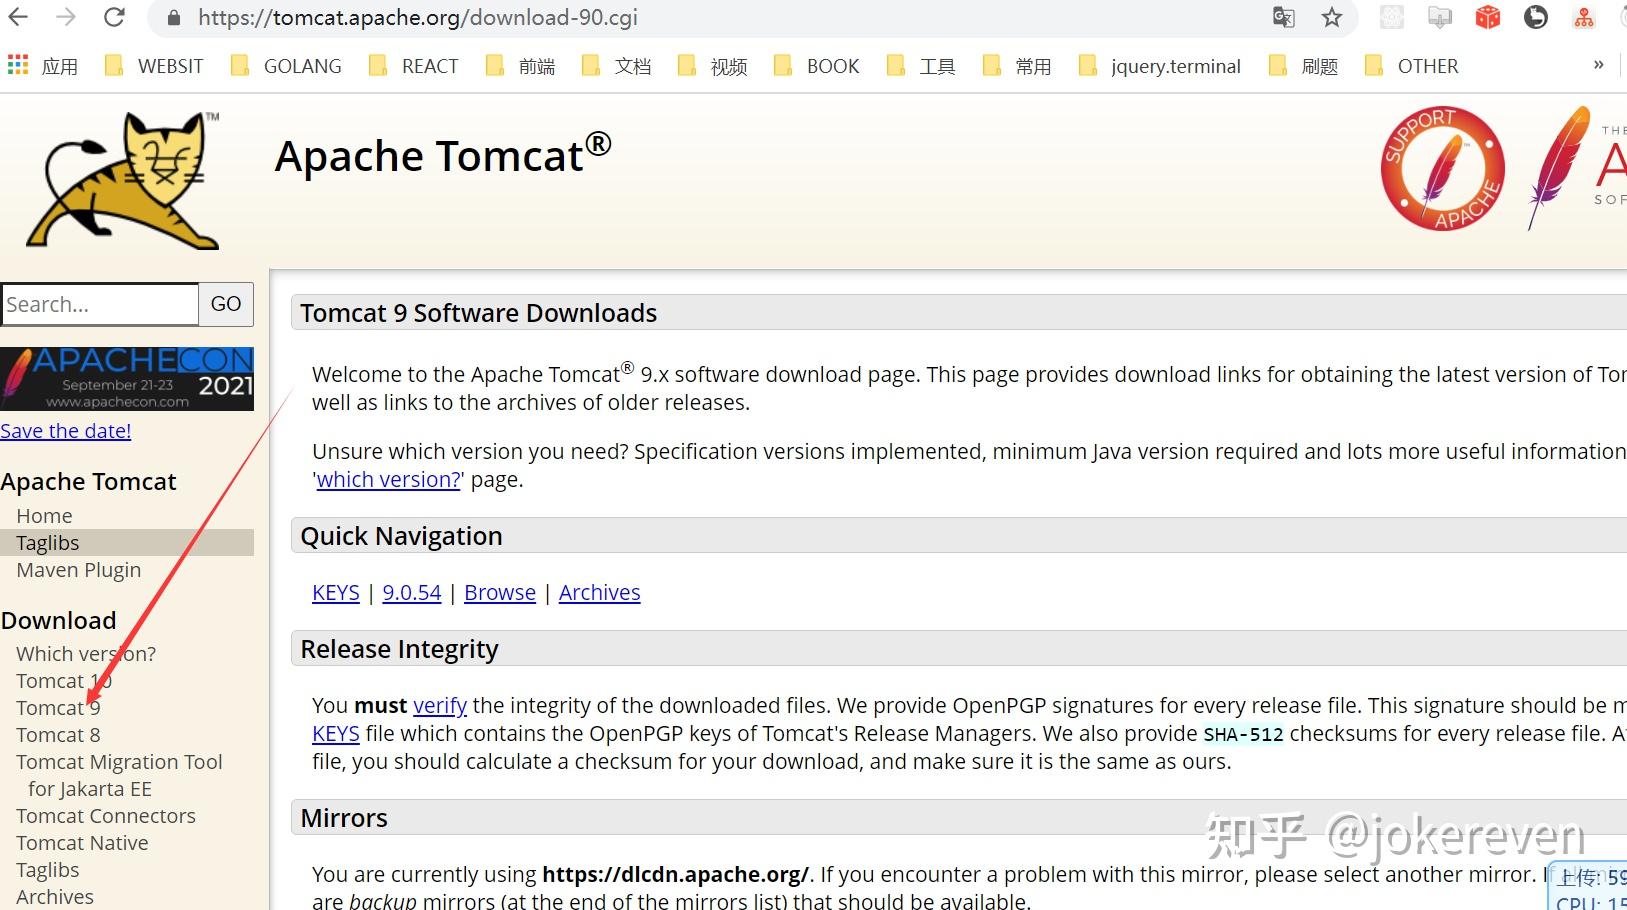This screenshot has width=1627, height=910.
Task: Click the HTTPS padlock security icon
Action: coord(172,17)
